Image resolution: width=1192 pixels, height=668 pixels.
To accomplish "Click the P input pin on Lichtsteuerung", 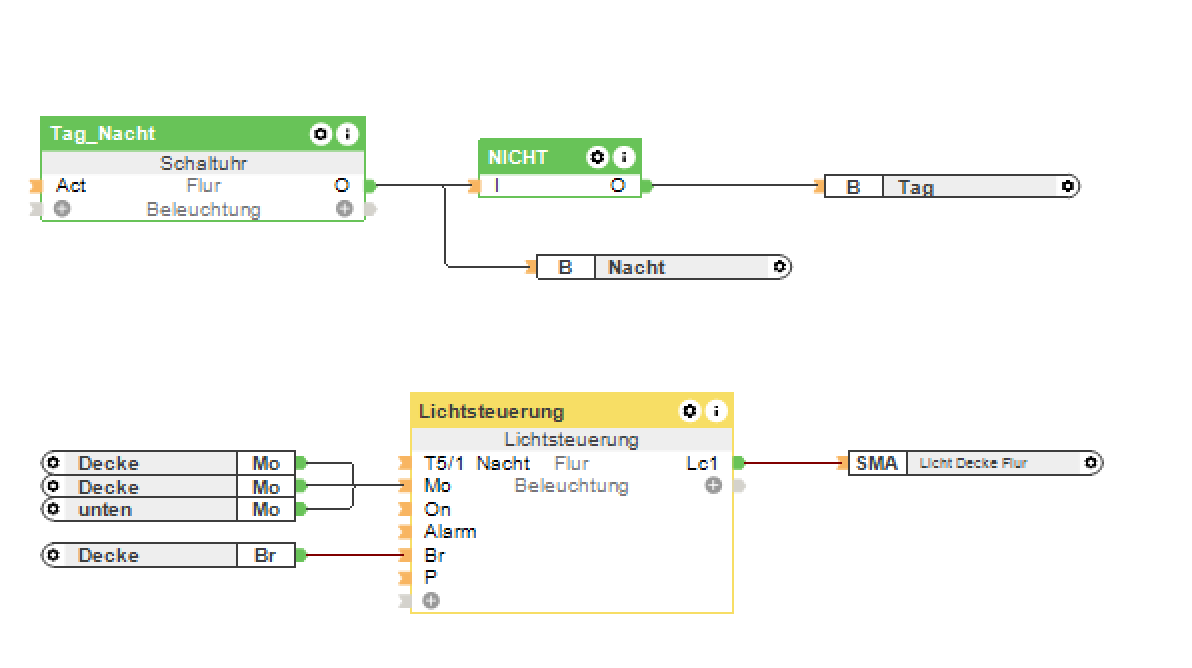I will pos(404,578).
